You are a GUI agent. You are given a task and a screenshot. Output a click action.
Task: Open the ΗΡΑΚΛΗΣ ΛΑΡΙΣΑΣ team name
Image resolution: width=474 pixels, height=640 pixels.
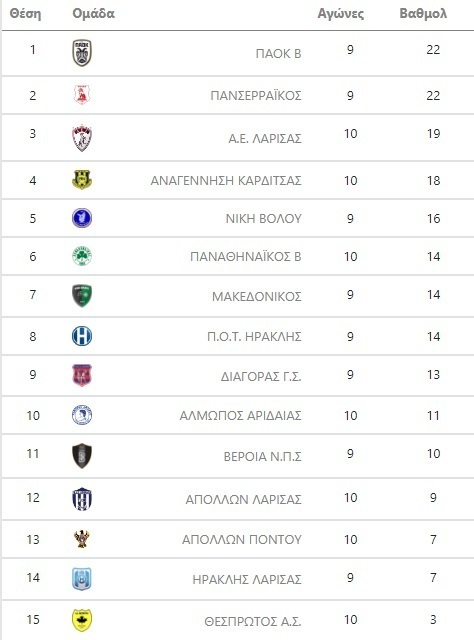(x=247, y=580)
